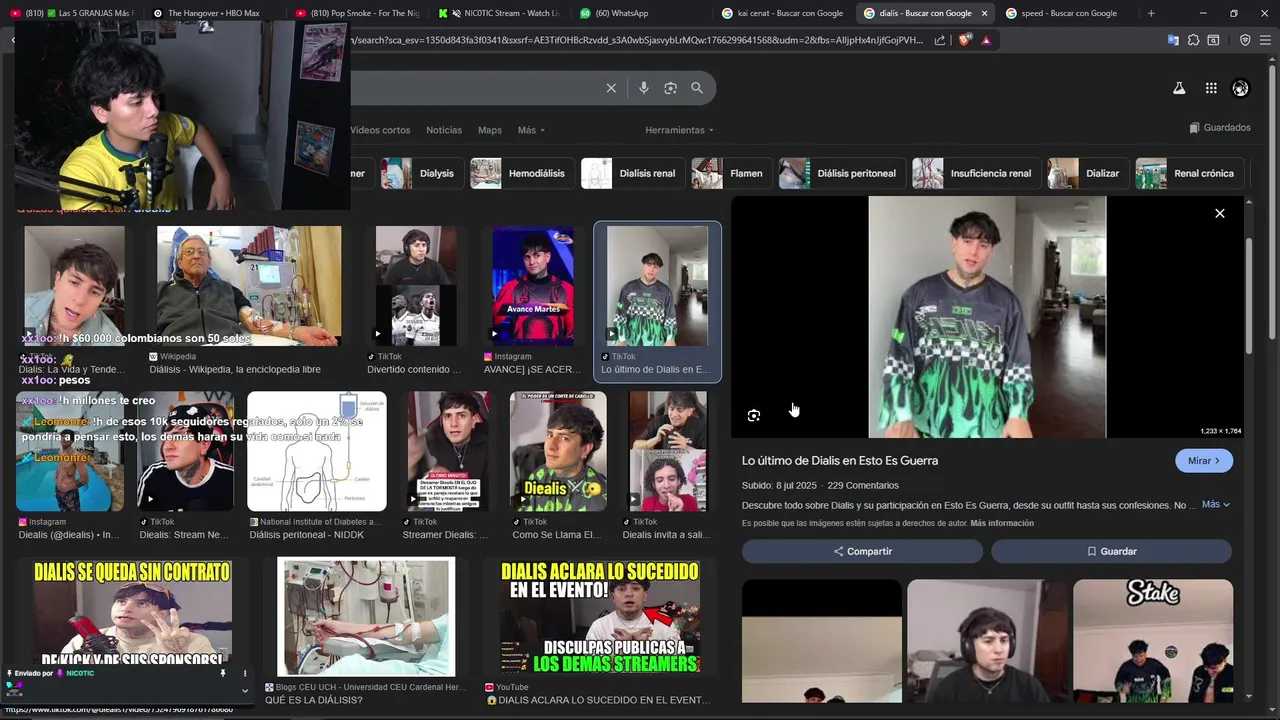Open the new tab plus button
The height and width of the screenshot is (720, 1280).
pos(1151,13)
